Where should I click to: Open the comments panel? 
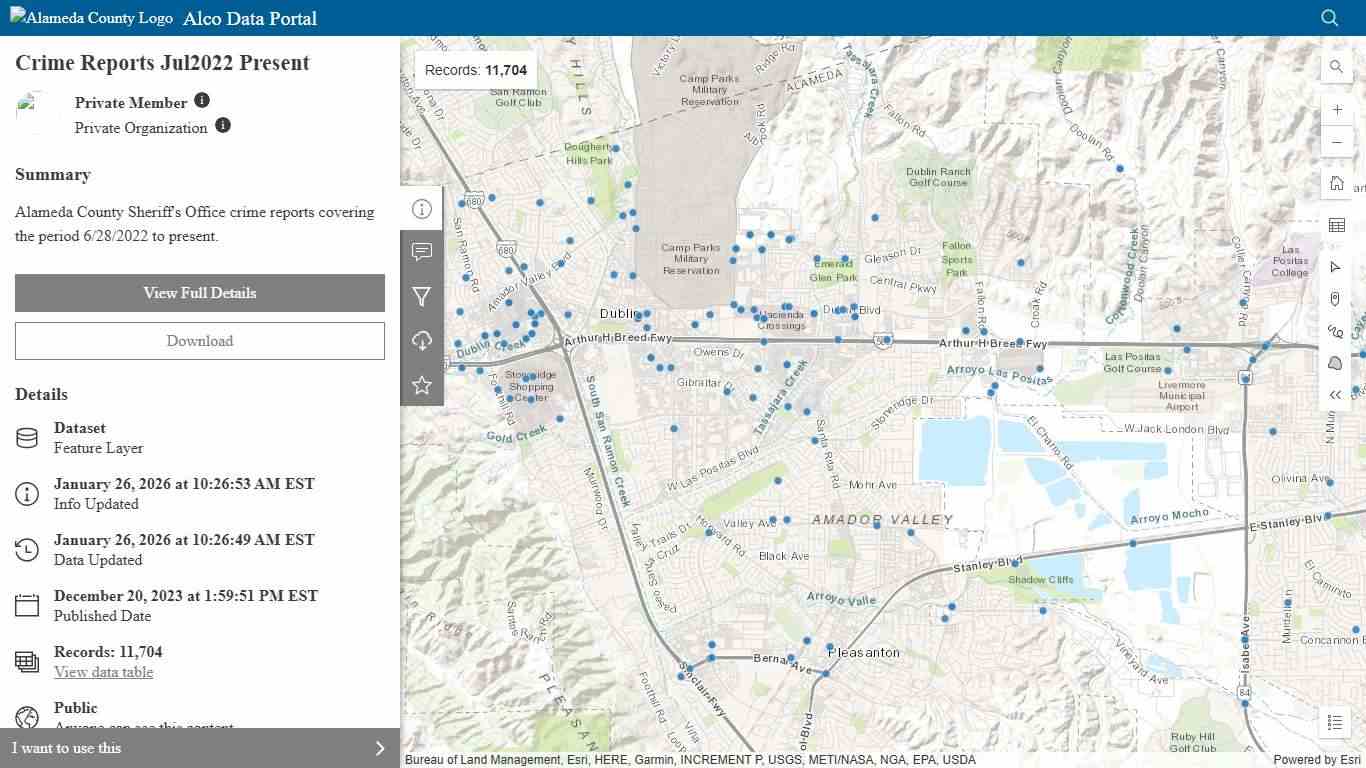point(421,252)
